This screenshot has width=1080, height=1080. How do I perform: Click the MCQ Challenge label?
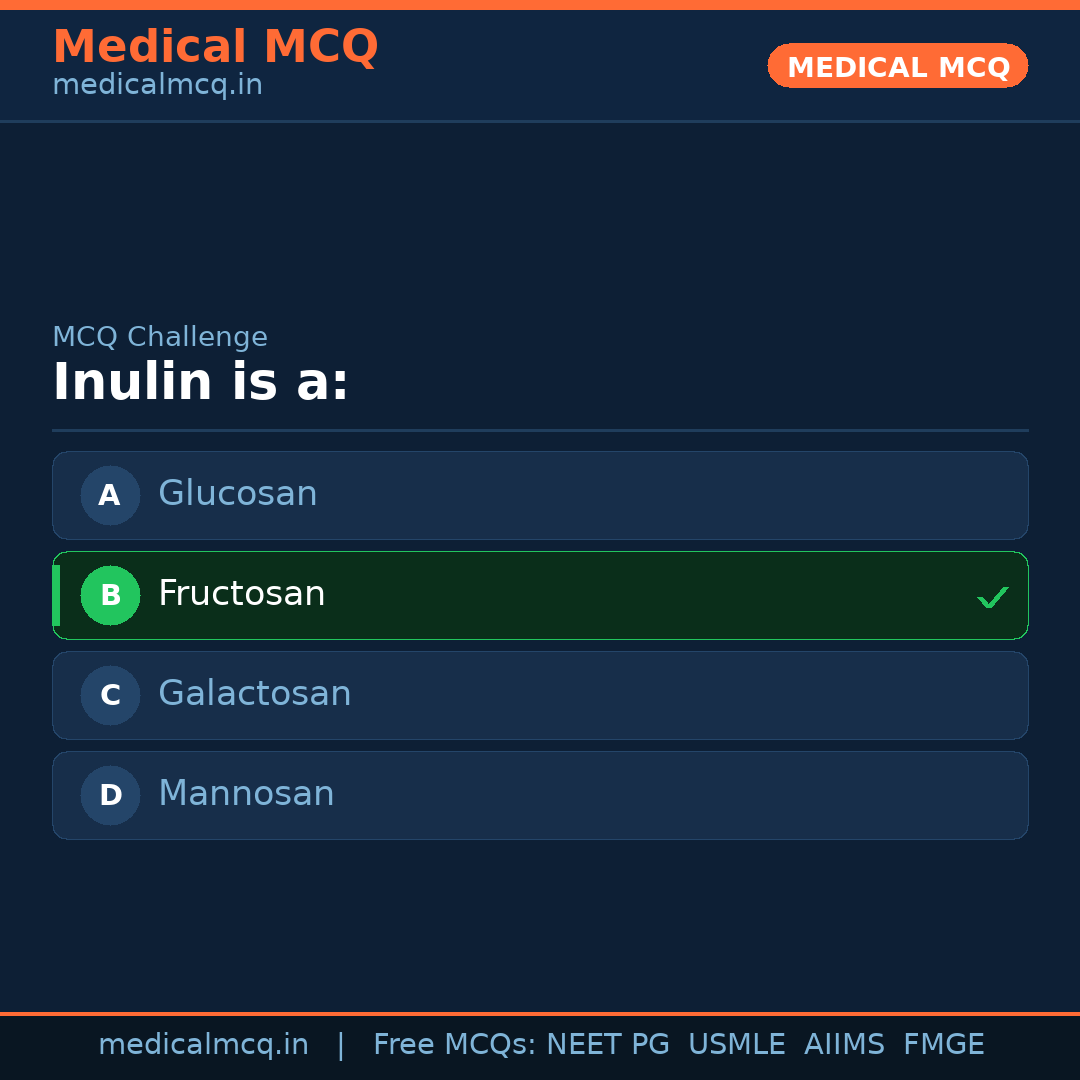[x=160, y=337]
